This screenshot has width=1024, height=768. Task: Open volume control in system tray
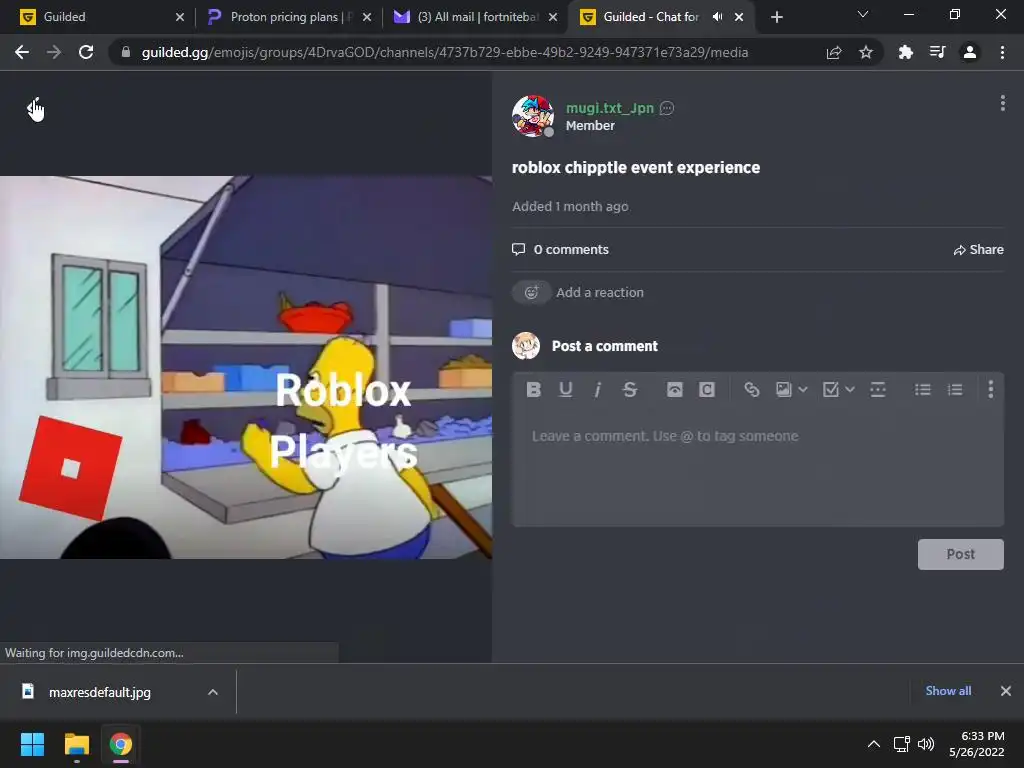[926, 744]
